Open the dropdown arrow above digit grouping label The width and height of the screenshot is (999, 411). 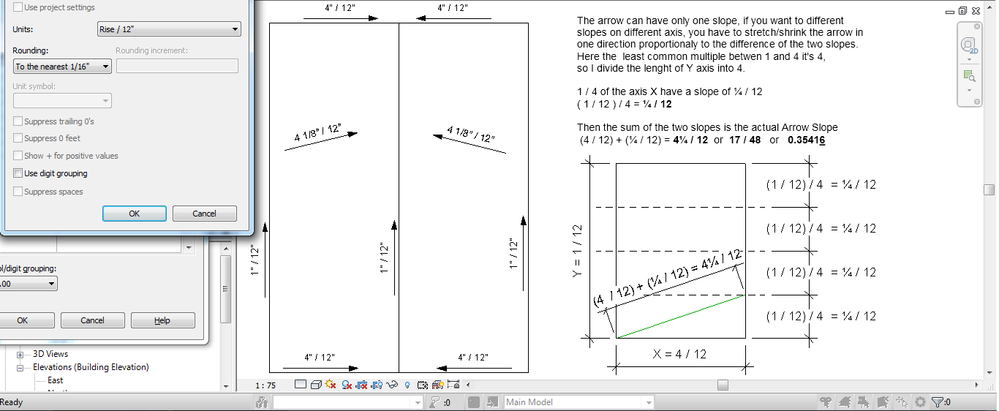(x=189, y=247)
